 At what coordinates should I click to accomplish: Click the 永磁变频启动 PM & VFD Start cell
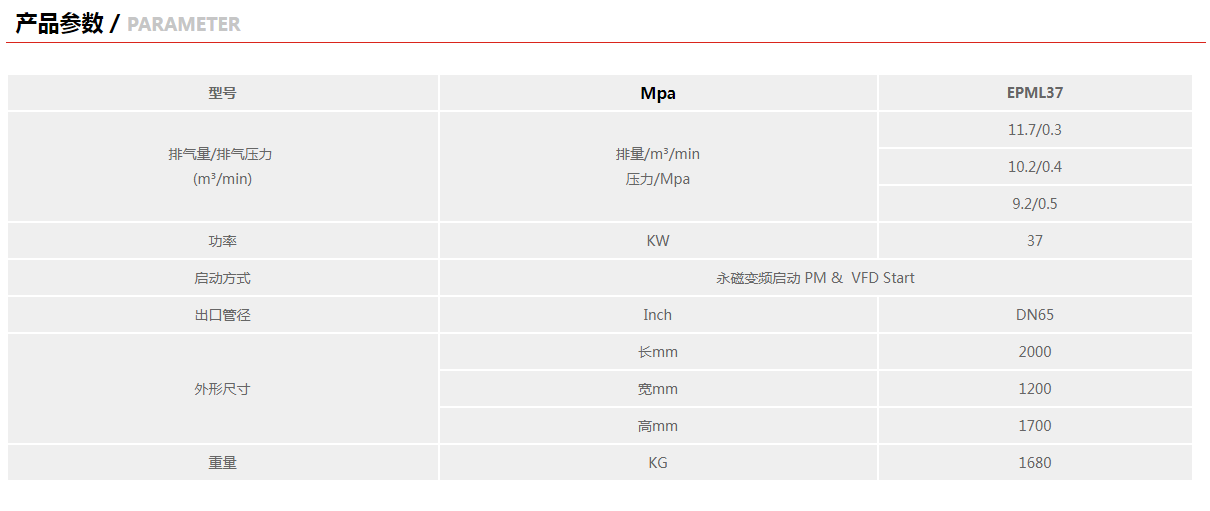(815, 278)
